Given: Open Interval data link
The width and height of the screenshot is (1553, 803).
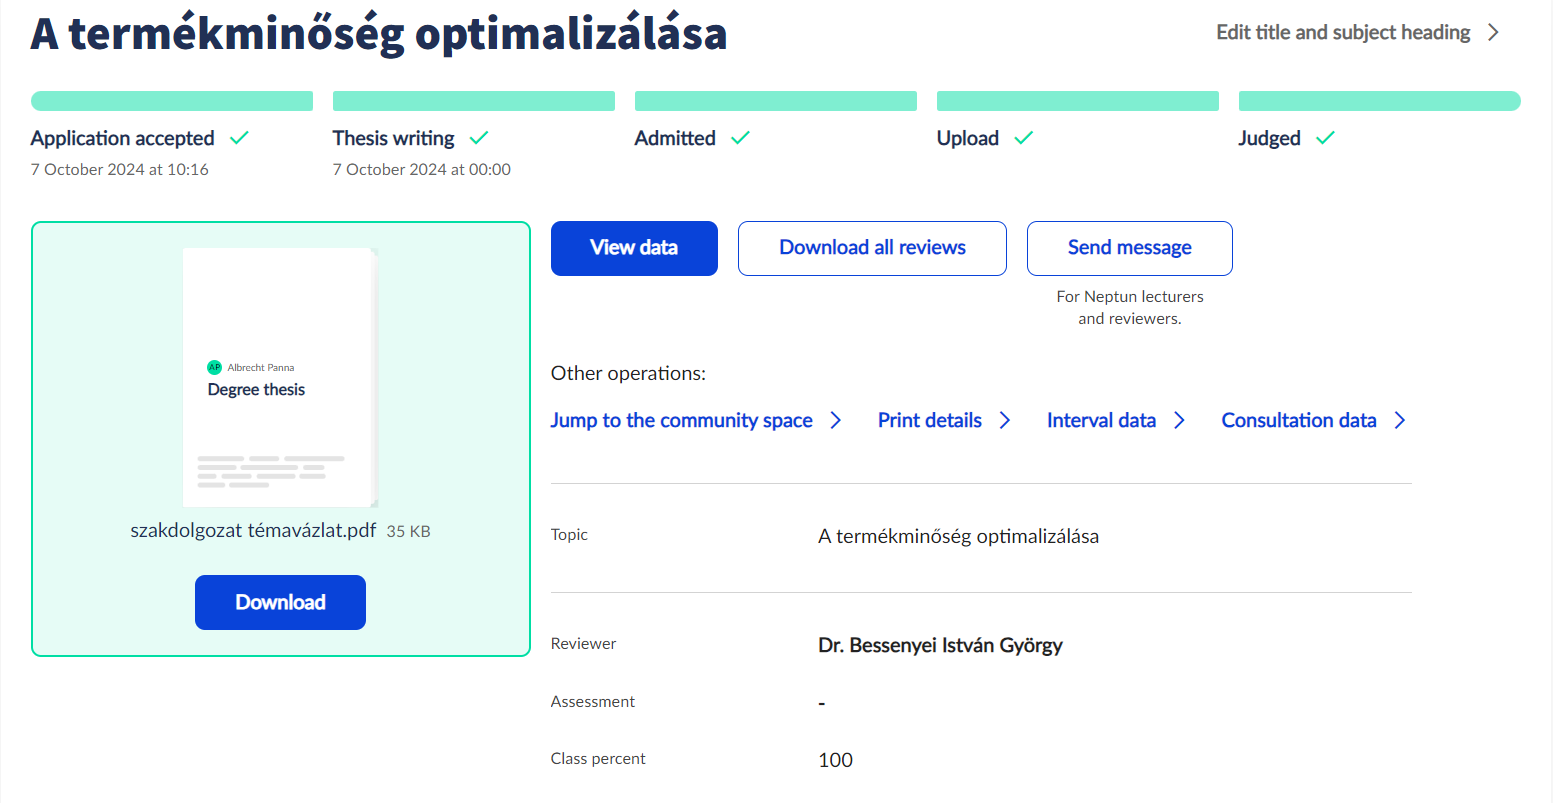Looking at the screenshot, I should click(x=1101, y=420).
